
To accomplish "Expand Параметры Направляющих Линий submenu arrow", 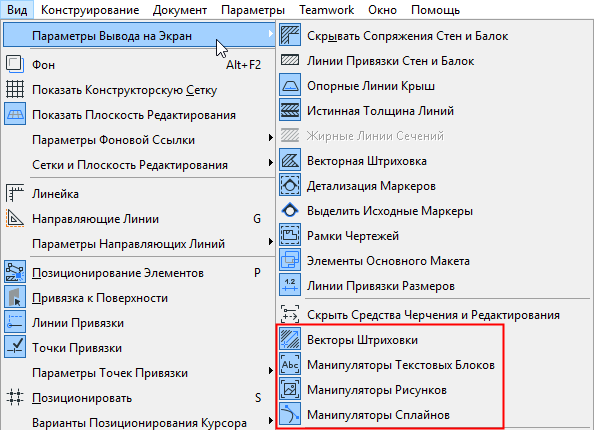I will click(x=270, y=241).
